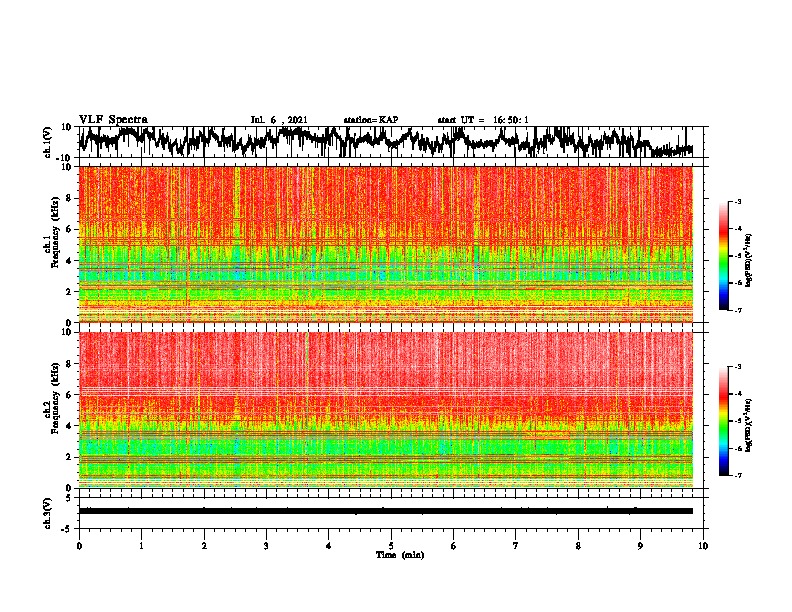Click the time axis tick label '8'

click(578, 546)
